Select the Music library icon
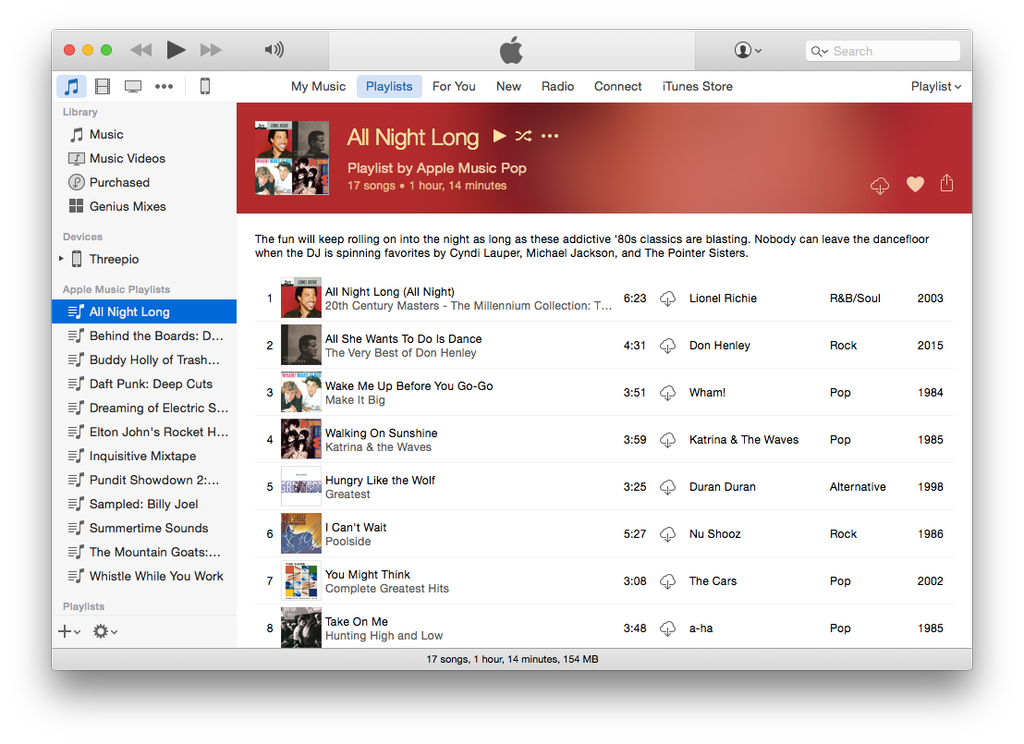1024x744 pixels. pyautogui.click(x=71, y=86)
